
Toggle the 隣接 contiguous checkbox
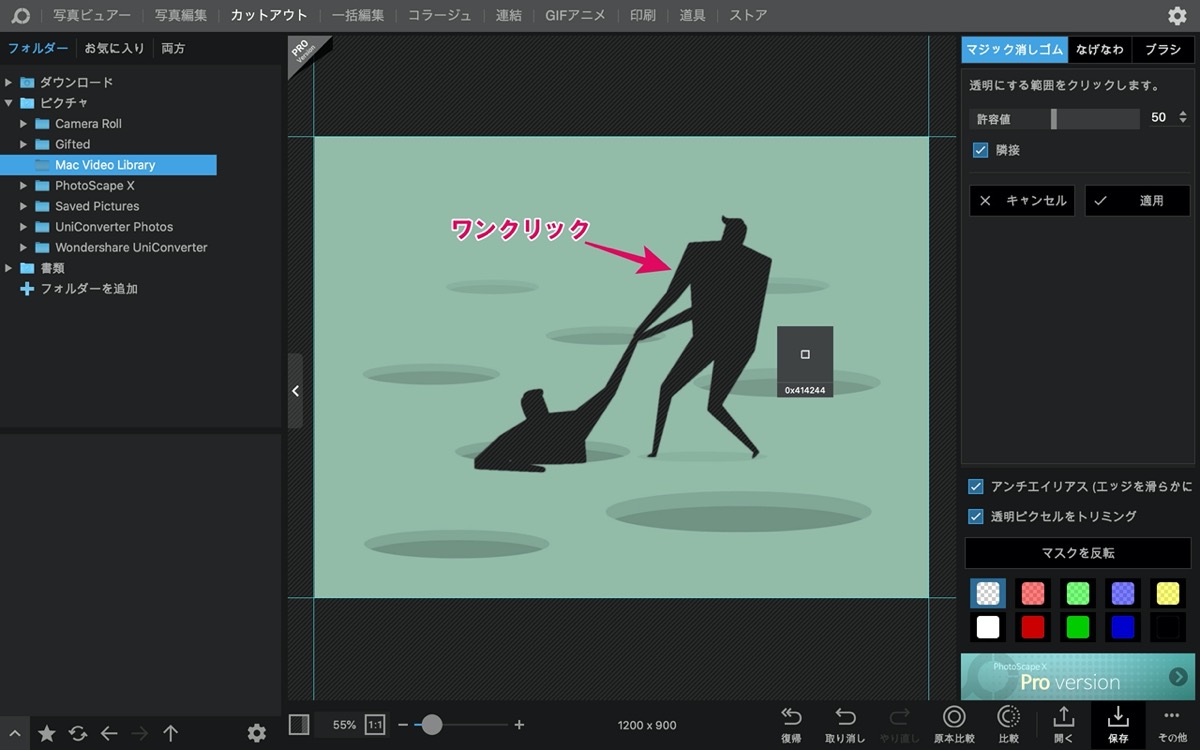pos(980,150)
